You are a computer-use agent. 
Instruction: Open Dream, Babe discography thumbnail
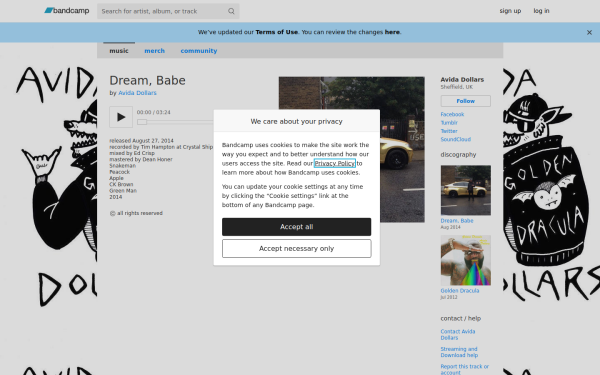pyautogui.click(x=466, y=190)
